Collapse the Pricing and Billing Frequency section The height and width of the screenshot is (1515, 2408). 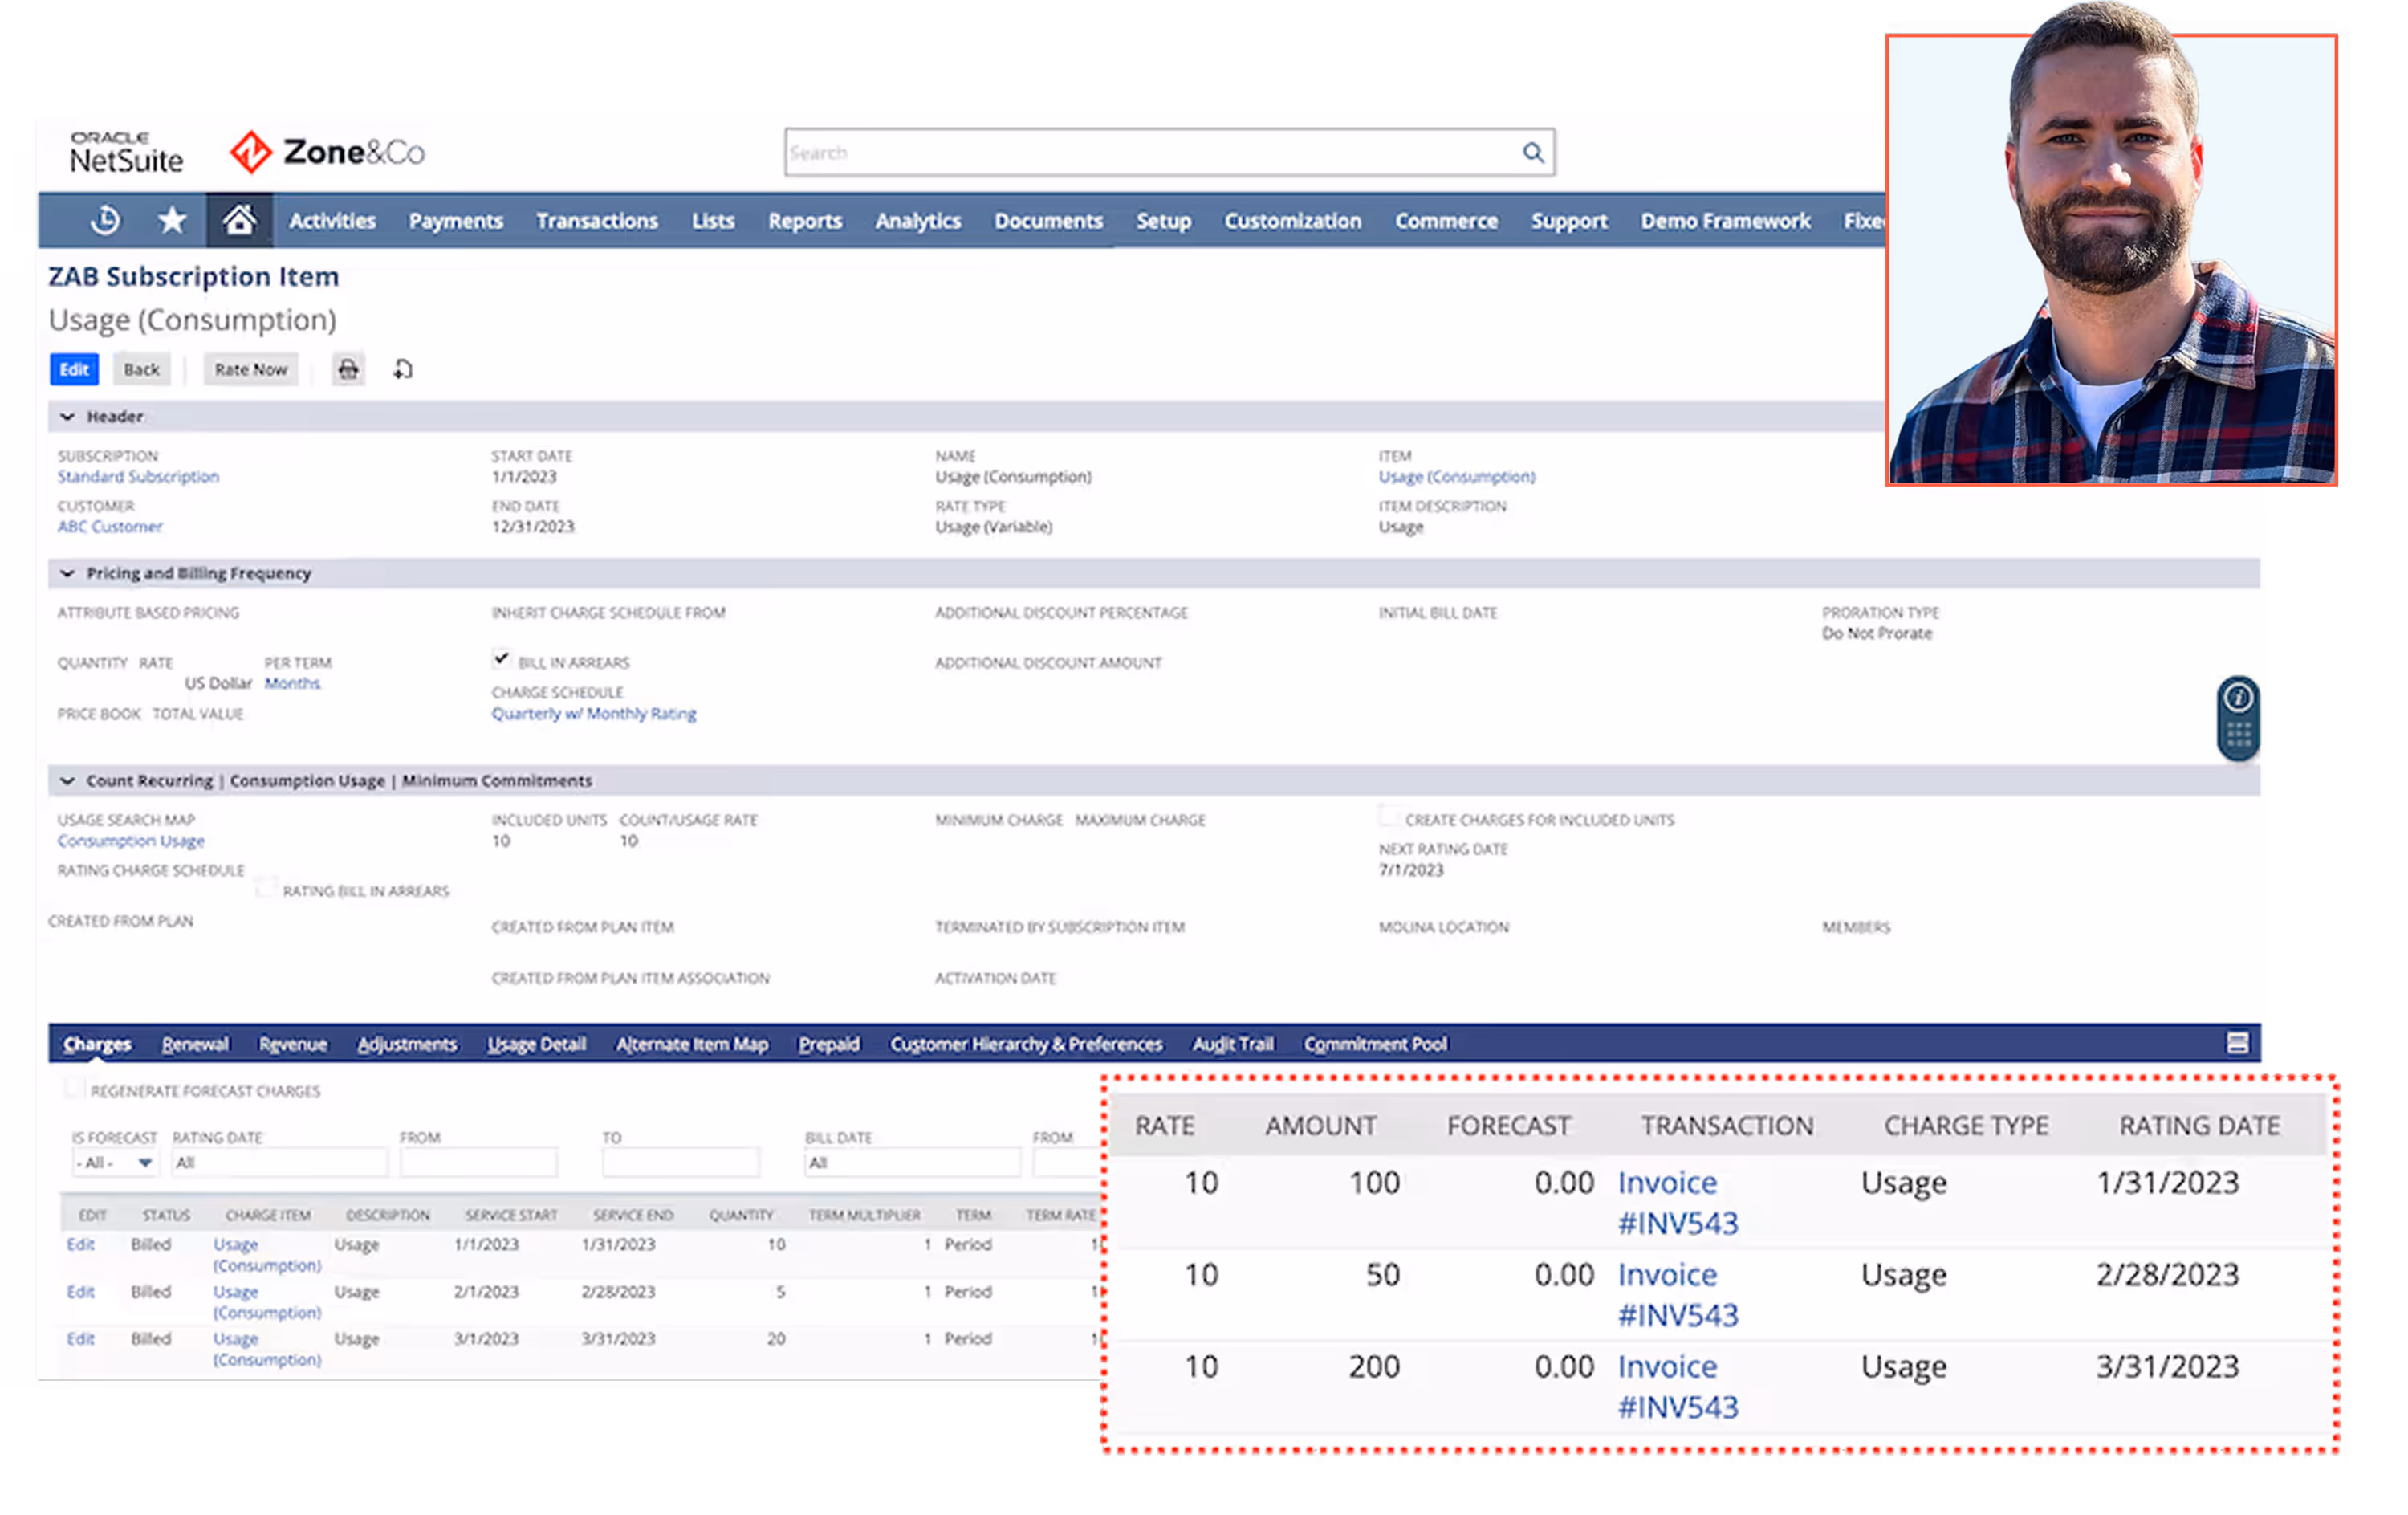(x=67, y=573)
